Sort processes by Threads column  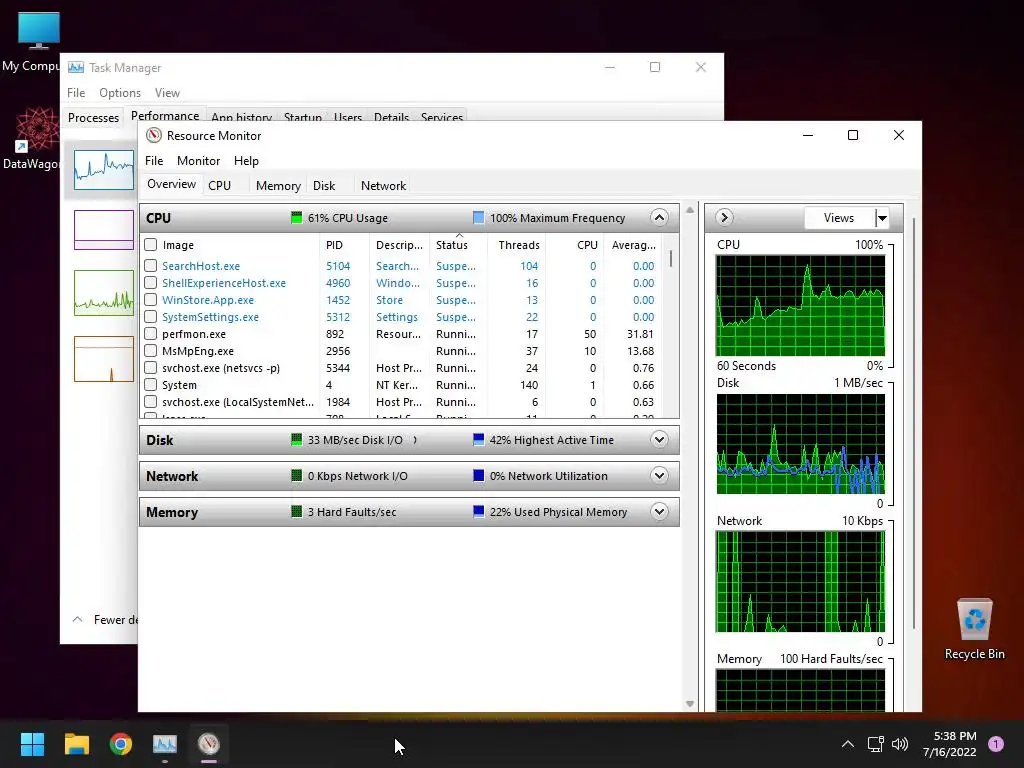click(519, 245)
